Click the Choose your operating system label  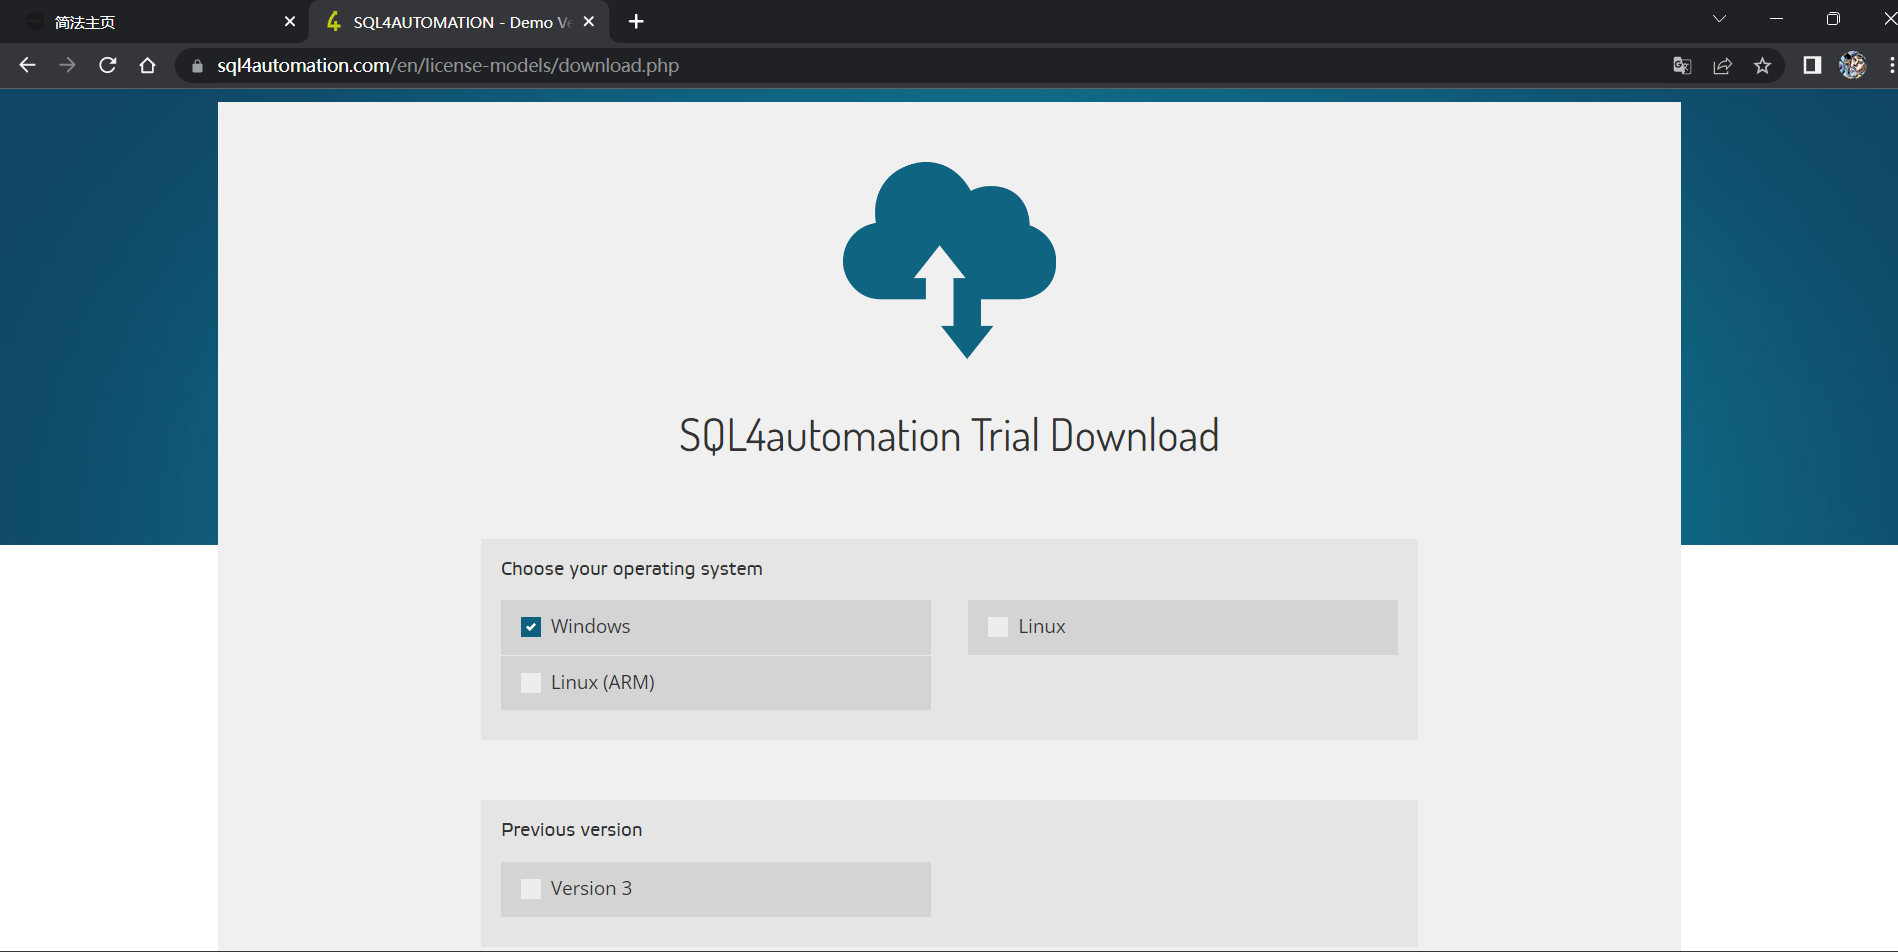pyautogui.click(x=632, y=569)
